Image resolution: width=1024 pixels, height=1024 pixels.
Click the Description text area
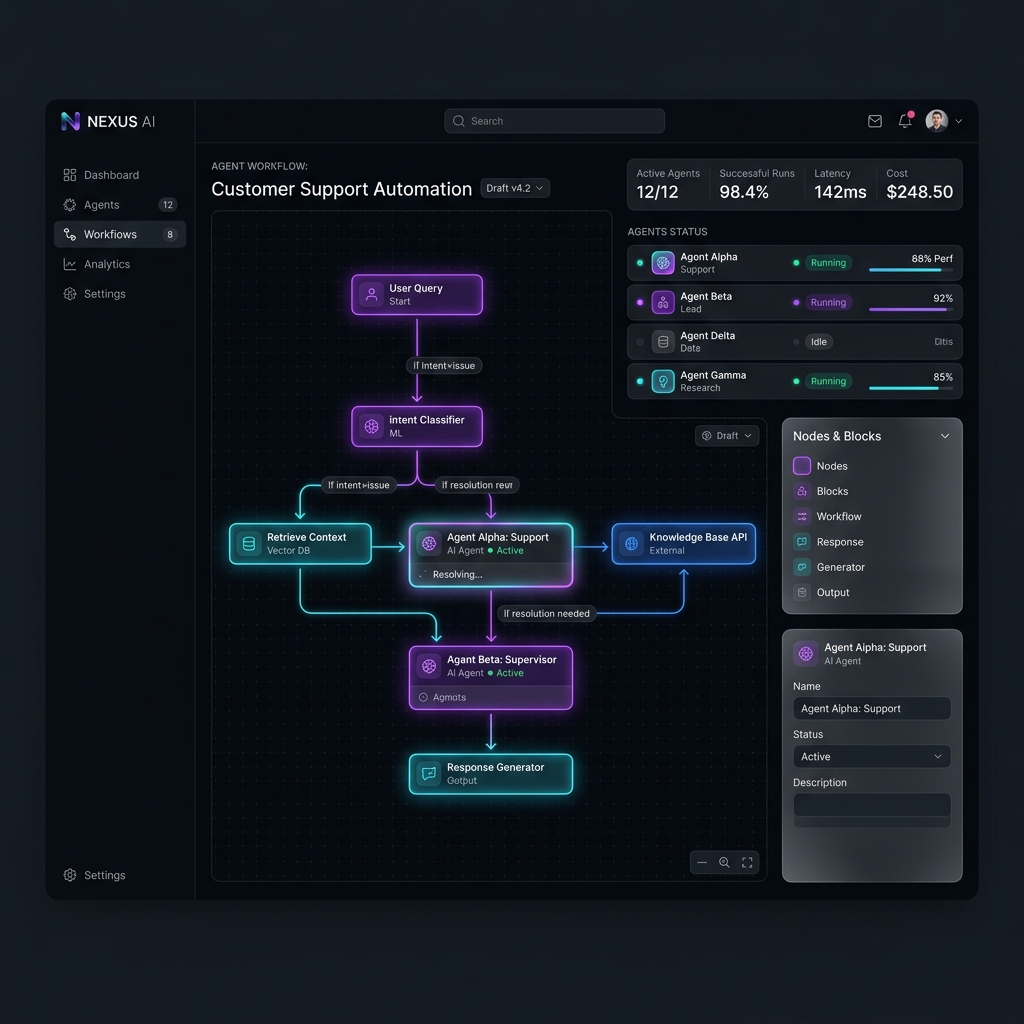point(872,810)
